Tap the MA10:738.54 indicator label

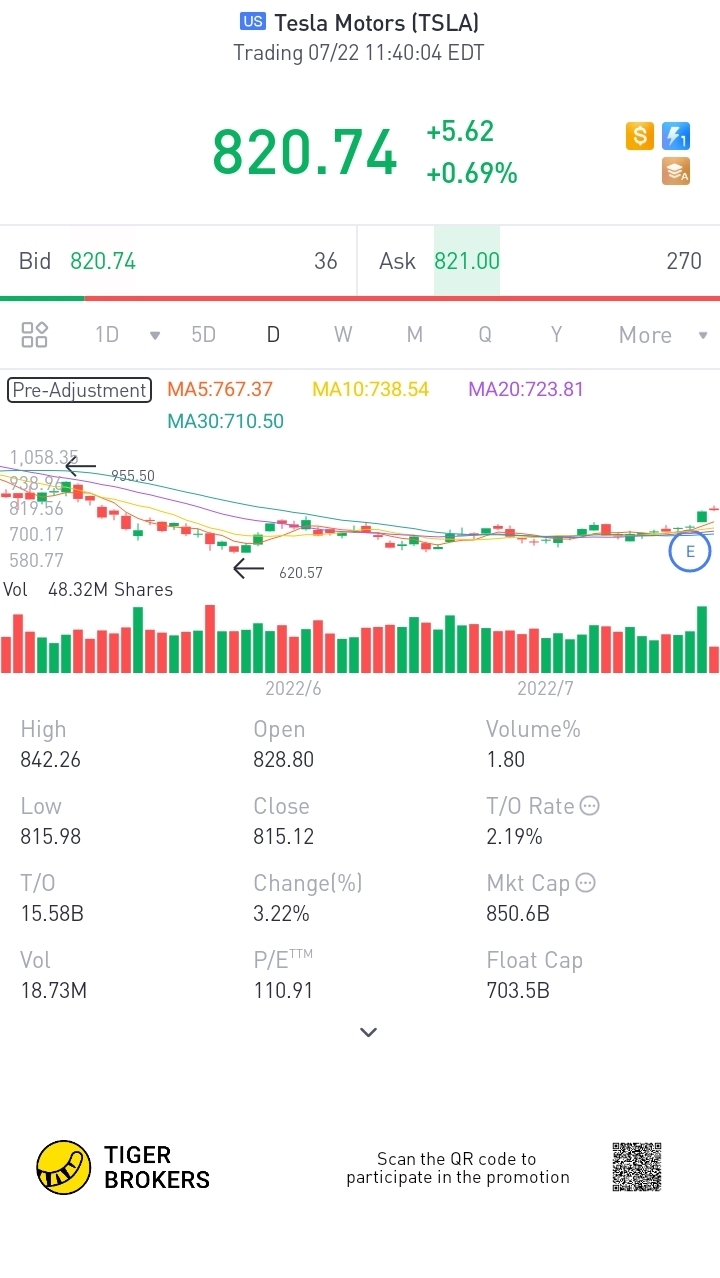371,389
